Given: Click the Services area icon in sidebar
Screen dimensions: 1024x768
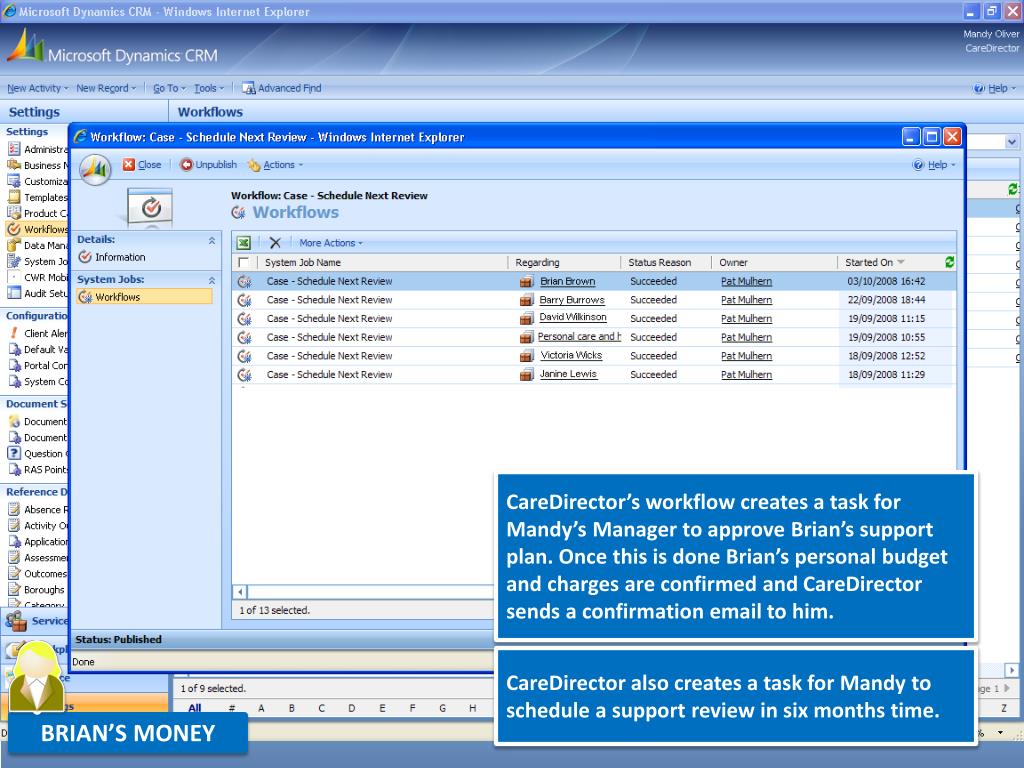Looking at the screenshot, I should (16, 620).
